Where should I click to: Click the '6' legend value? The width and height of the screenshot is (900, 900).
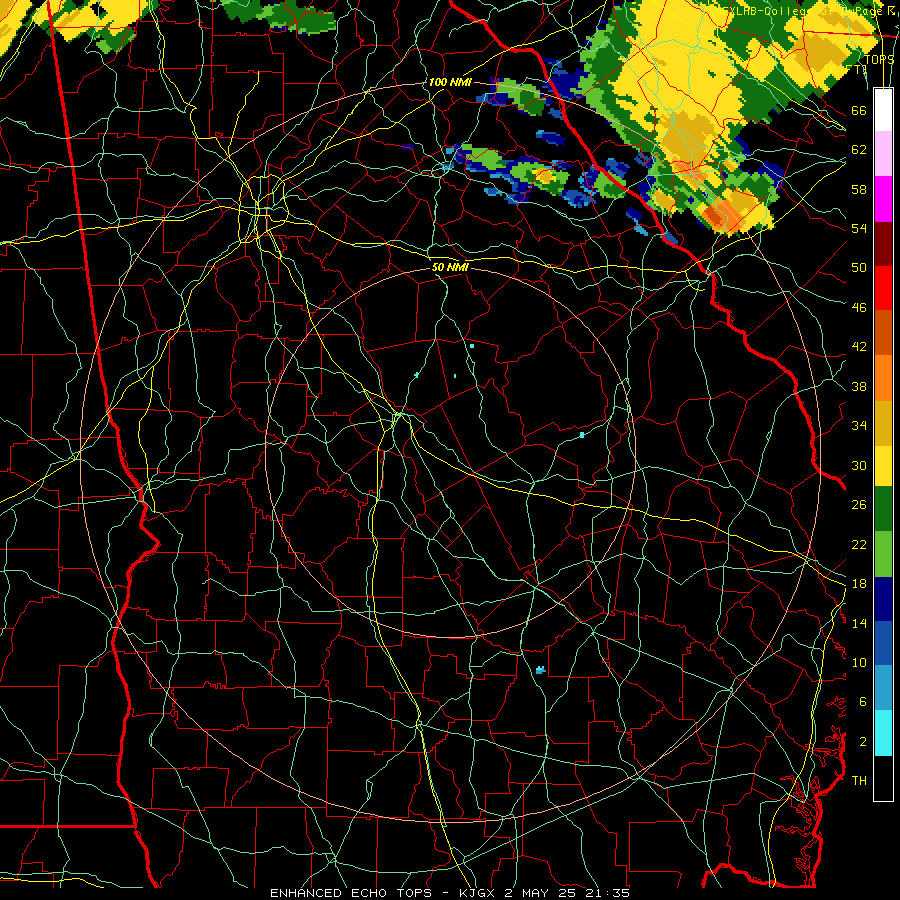tap(862, 701)
